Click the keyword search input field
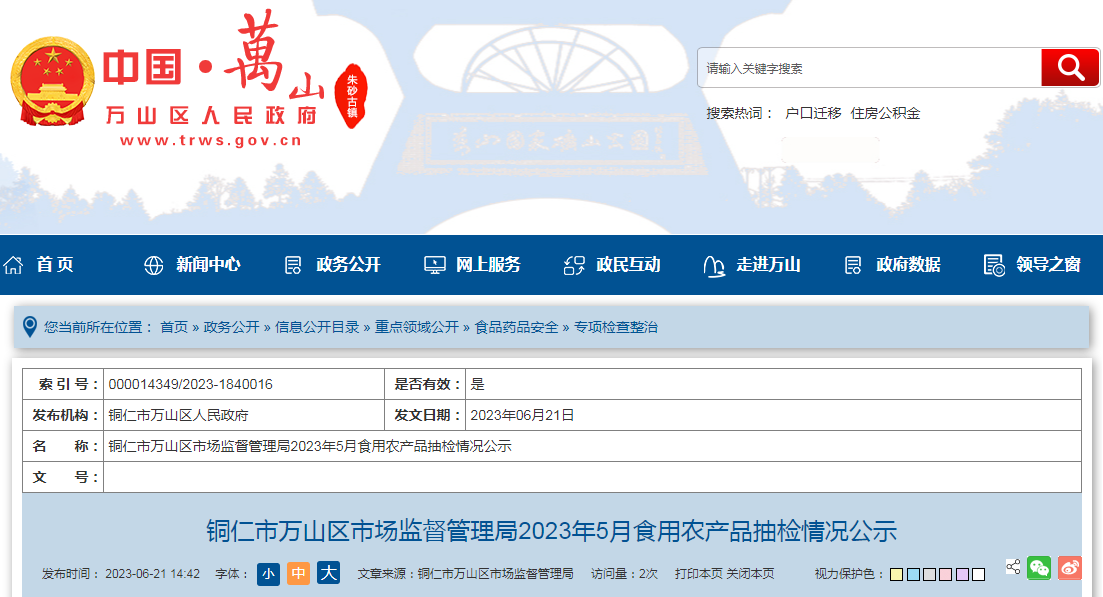1103x597 pixels. 868,68
